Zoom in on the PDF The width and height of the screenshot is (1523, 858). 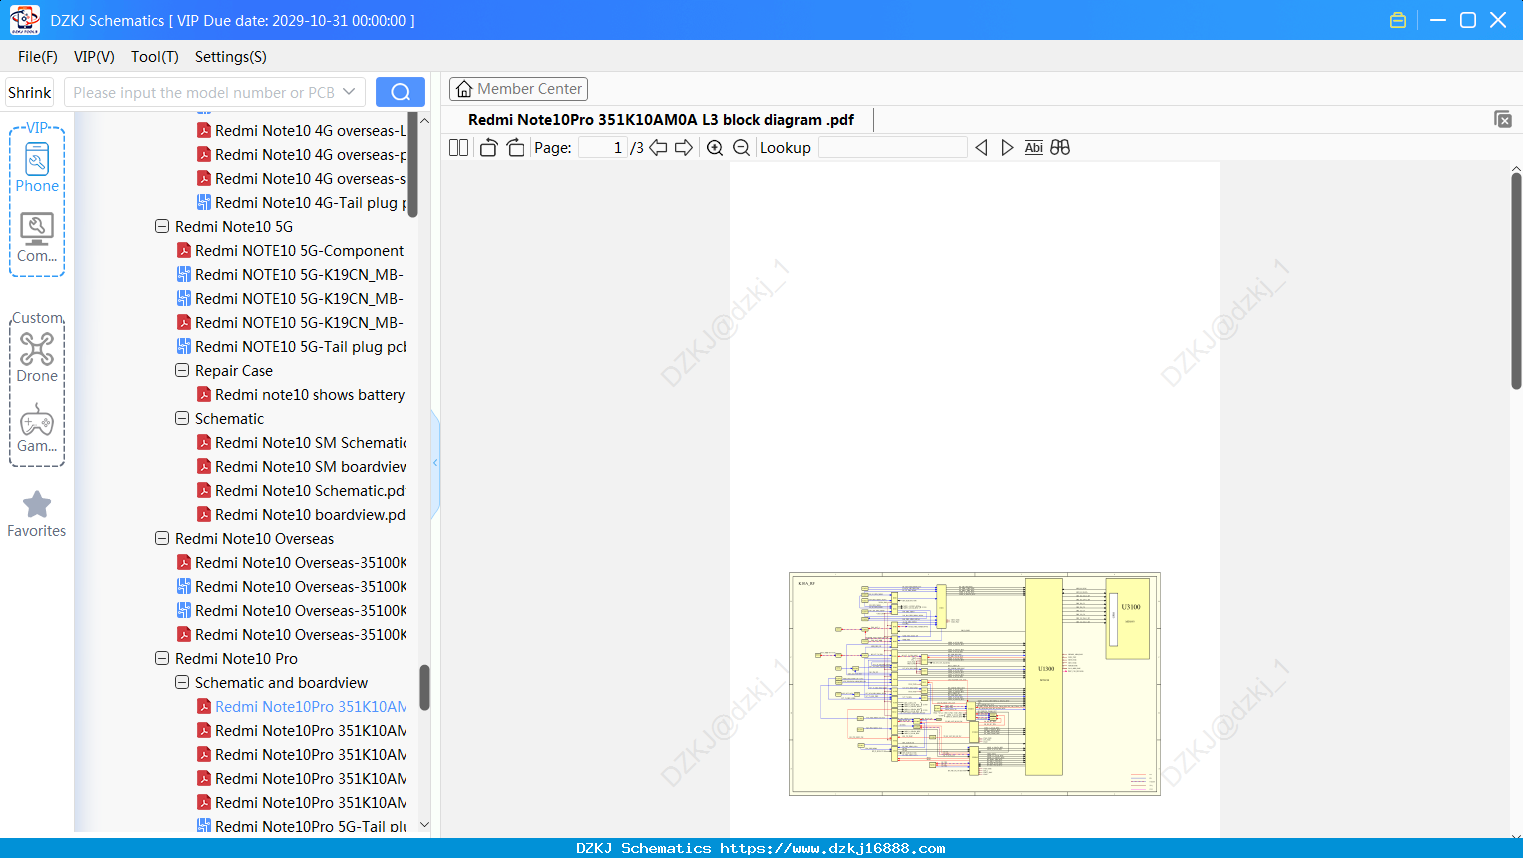[x=715, y=147]
